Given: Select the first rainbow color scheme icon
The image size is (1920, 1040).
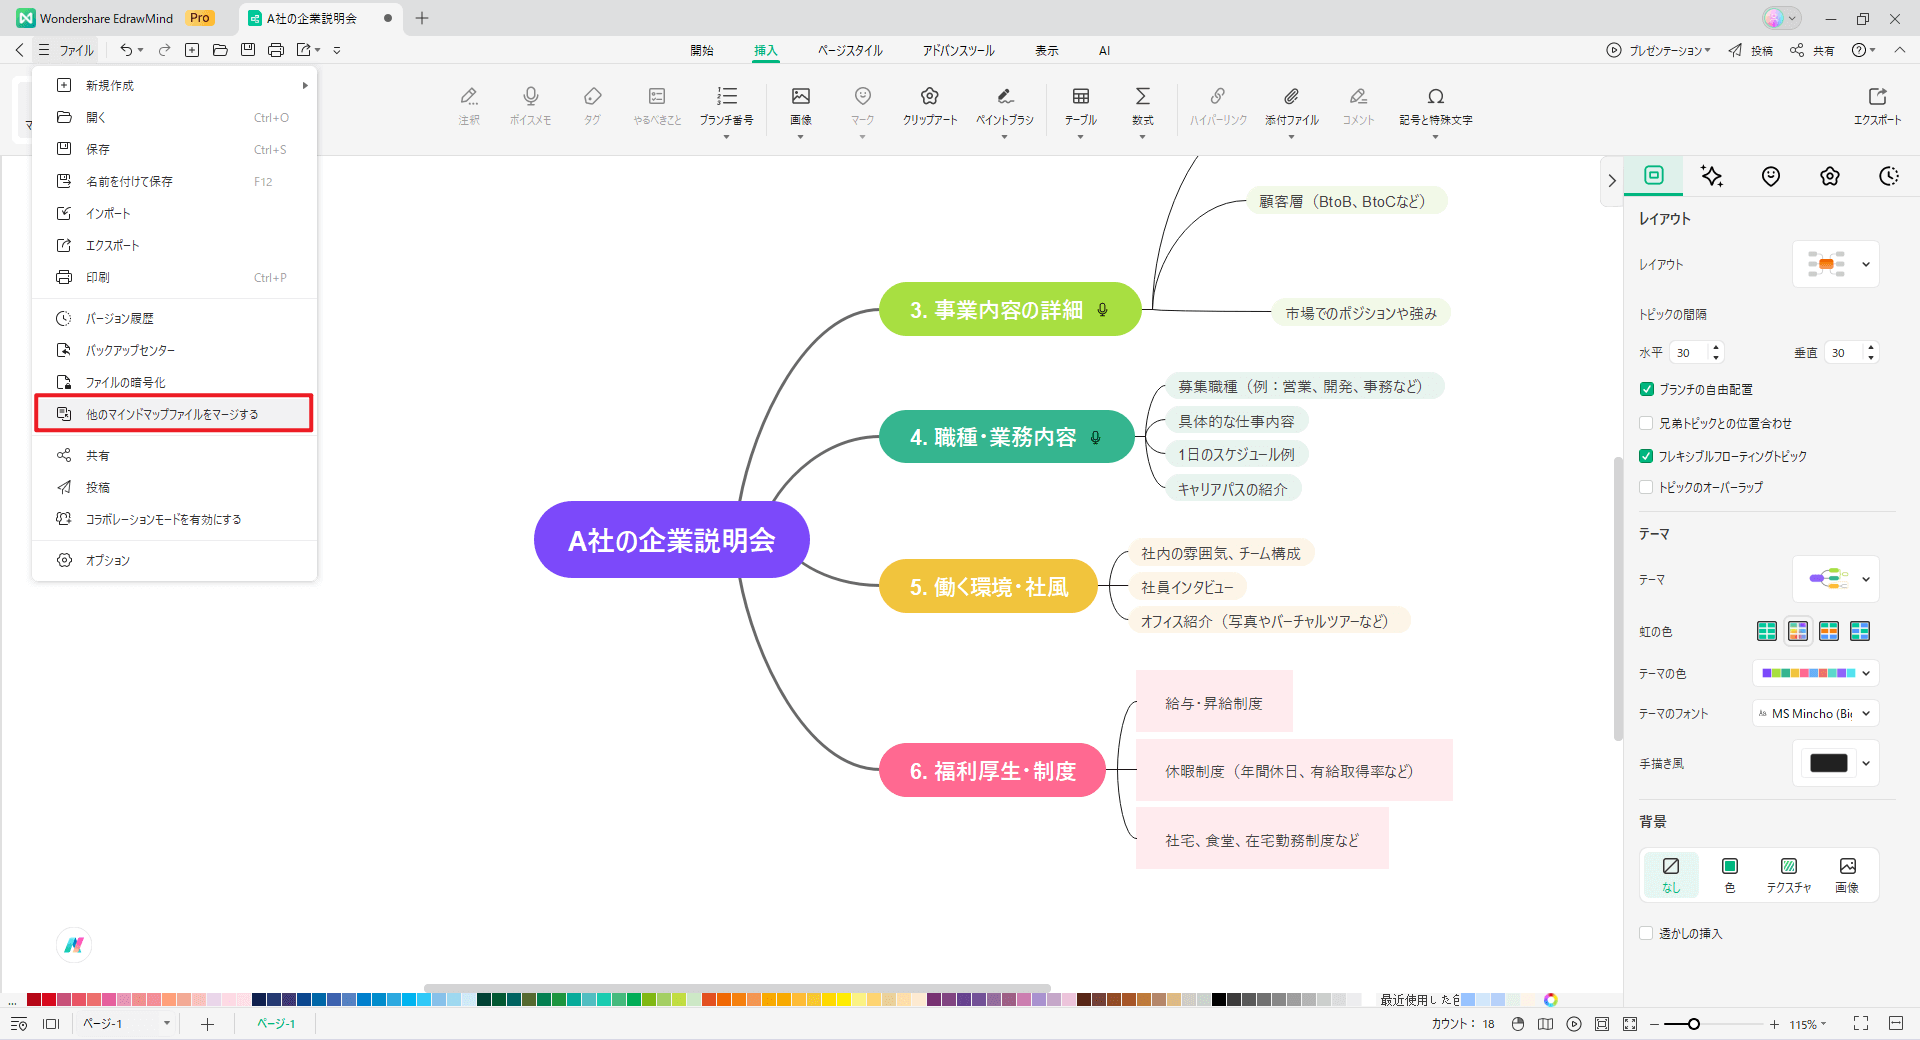Looking at the screenshot, I should click(x=1767, y=631).
